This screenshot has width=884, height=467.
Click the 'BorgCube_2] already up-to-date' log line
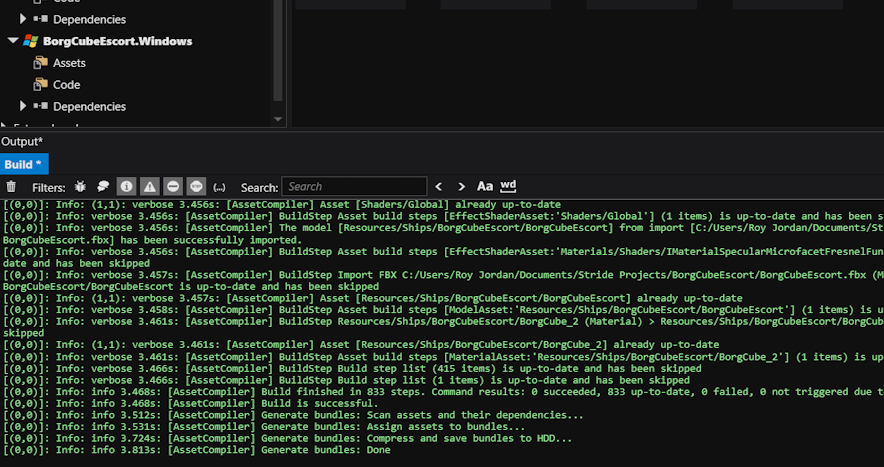tap(361, 345)
